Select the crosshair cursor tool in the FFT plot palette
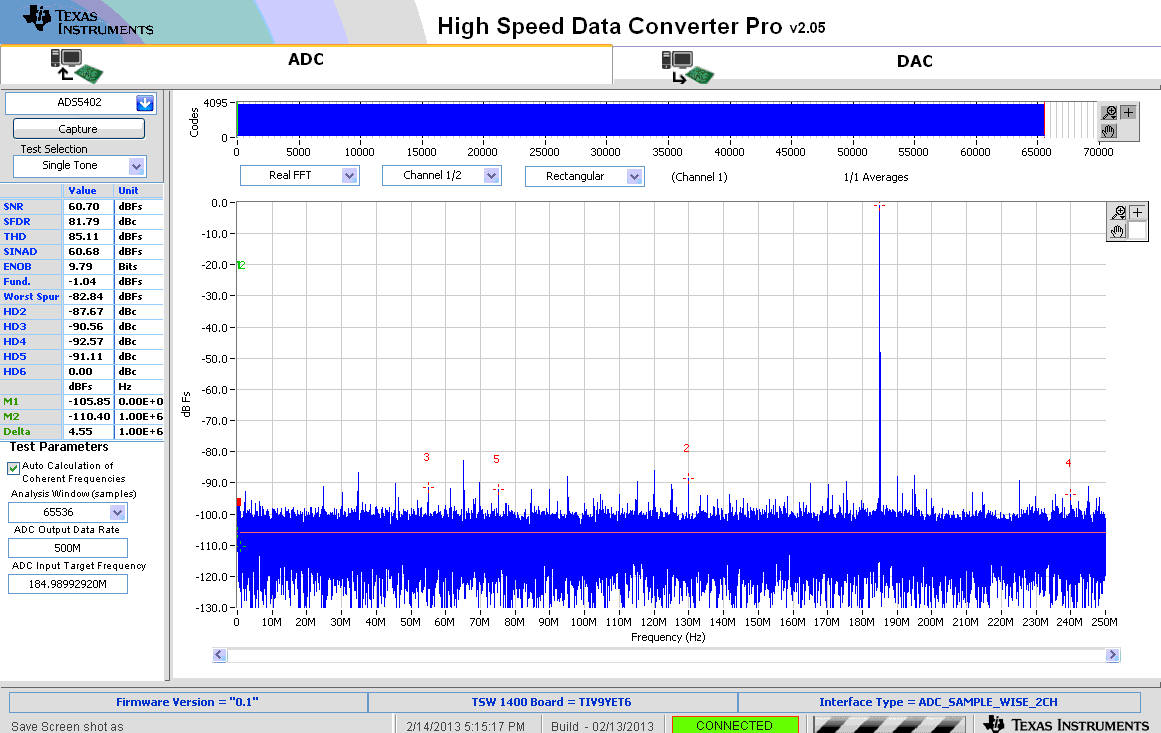The image size is (1161, 733). click(x=1137, y=212)
